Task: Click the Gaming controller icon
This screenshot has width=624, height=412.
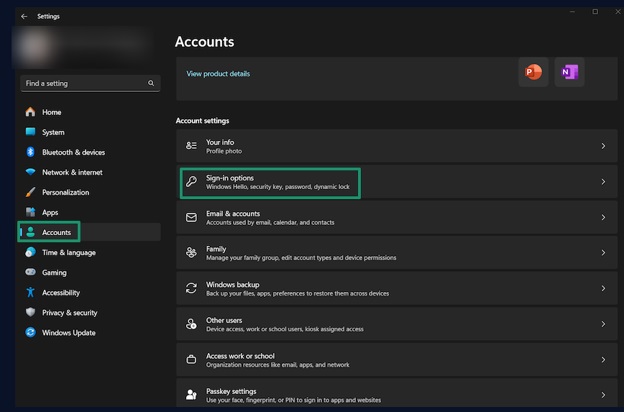Action: [x=30, y=272]
